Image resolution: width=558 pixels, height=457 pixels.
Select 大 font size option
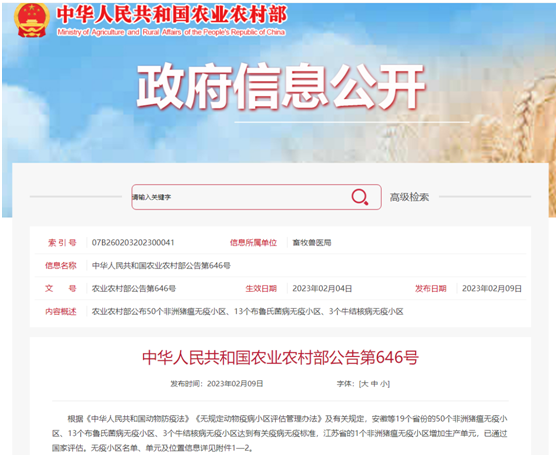tap(364, 384)
